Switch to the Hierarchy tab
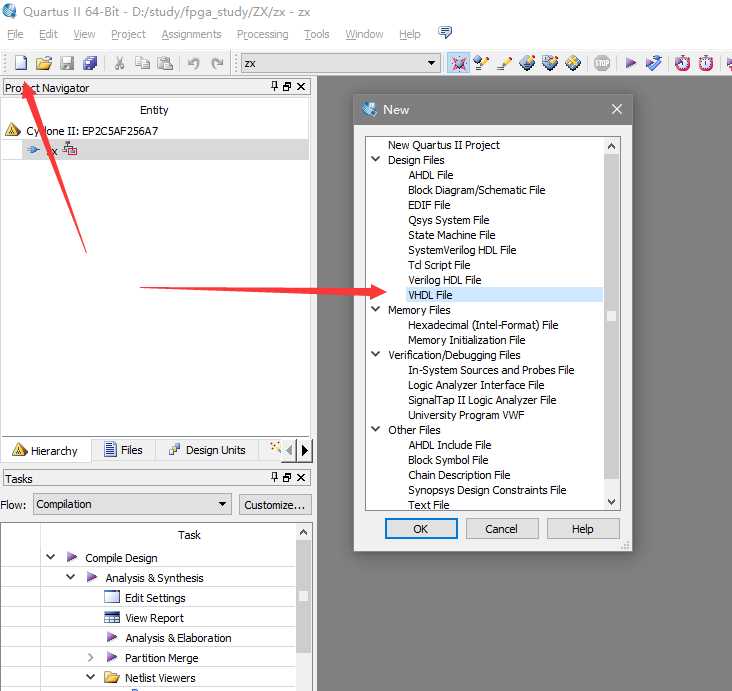This screenshot has height=691, width=732. [46, 451]
